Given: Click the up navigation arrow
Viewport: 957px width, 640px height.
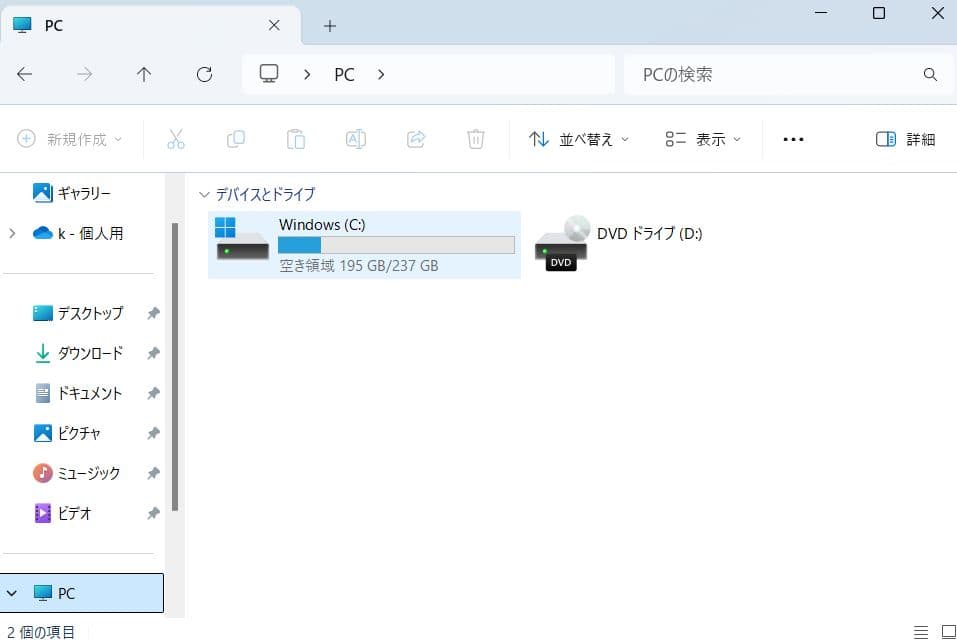Looking at the screenshot, I should click(x=143, y=74).
